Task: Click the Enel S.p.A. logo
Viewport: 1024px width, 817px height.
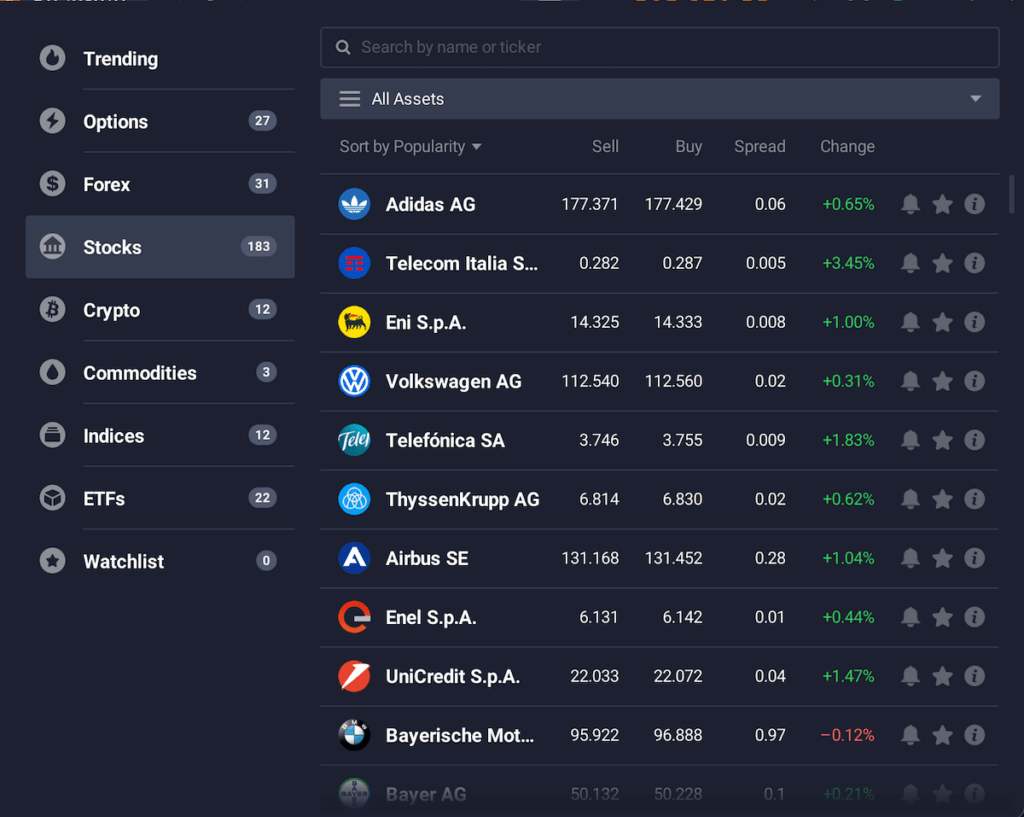Action: 355,617
